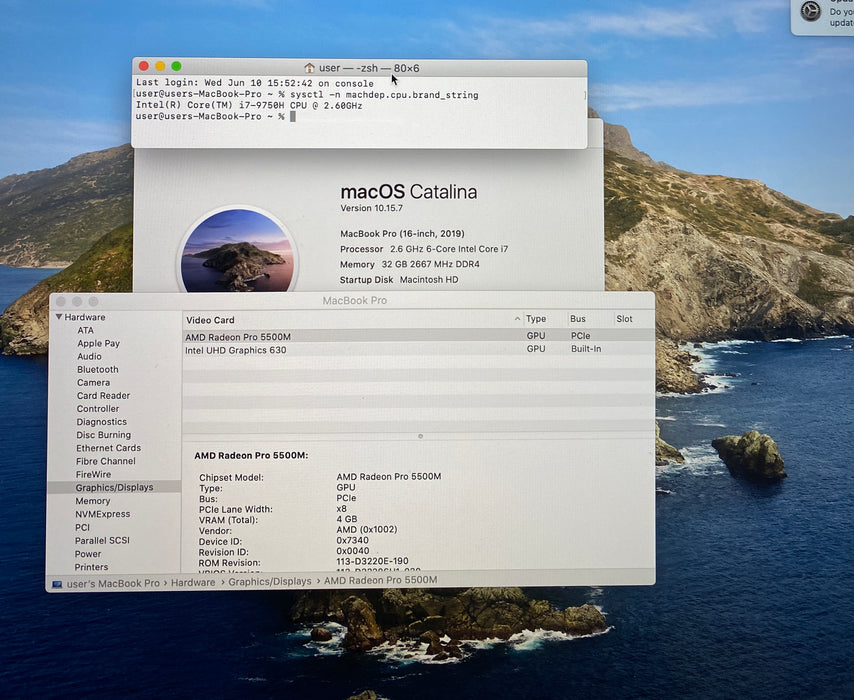Image resolution: width=854 pixels, height=700 pixels.
Task: Click MacBook Pro (16-inch, 2019) model text
Action: tap(402, 234)
